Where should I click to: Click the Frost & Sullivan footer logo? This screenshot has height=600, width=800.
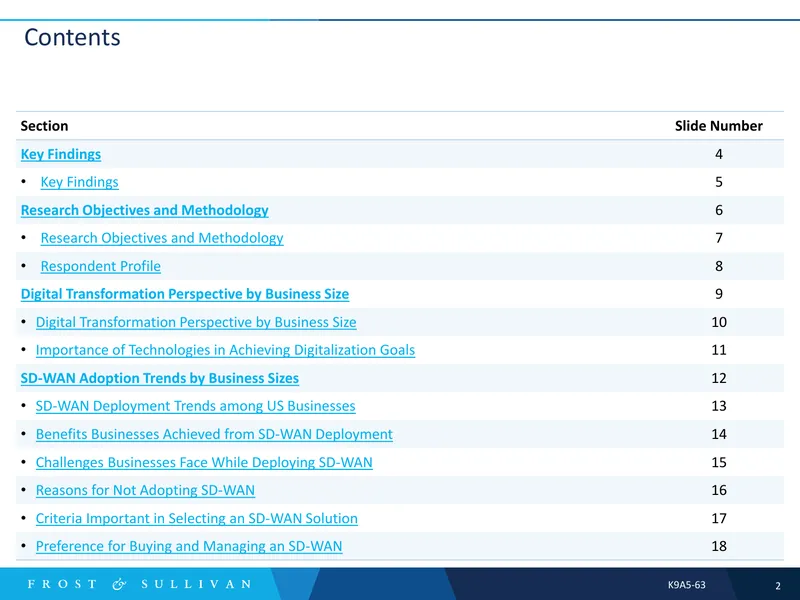[139, 584]
